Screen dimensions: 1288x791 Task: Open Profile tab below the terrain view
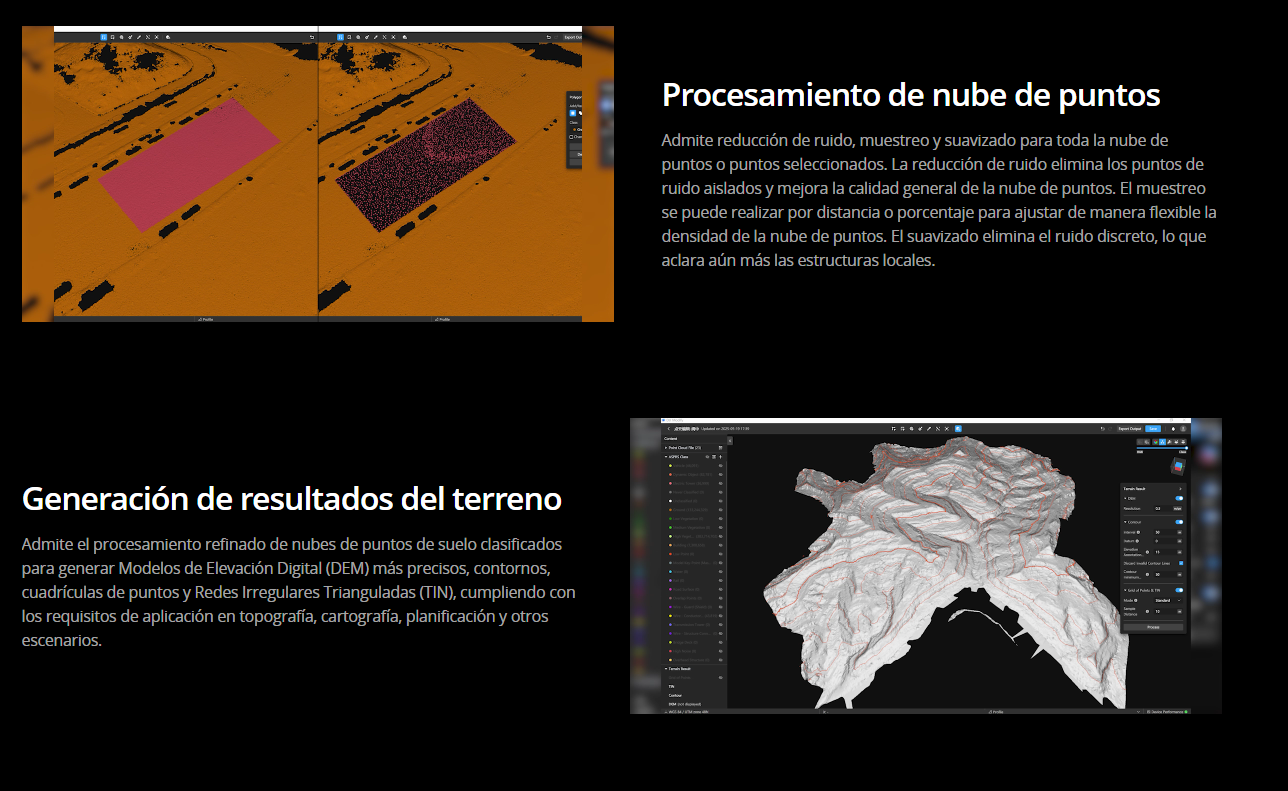[995, 711]
